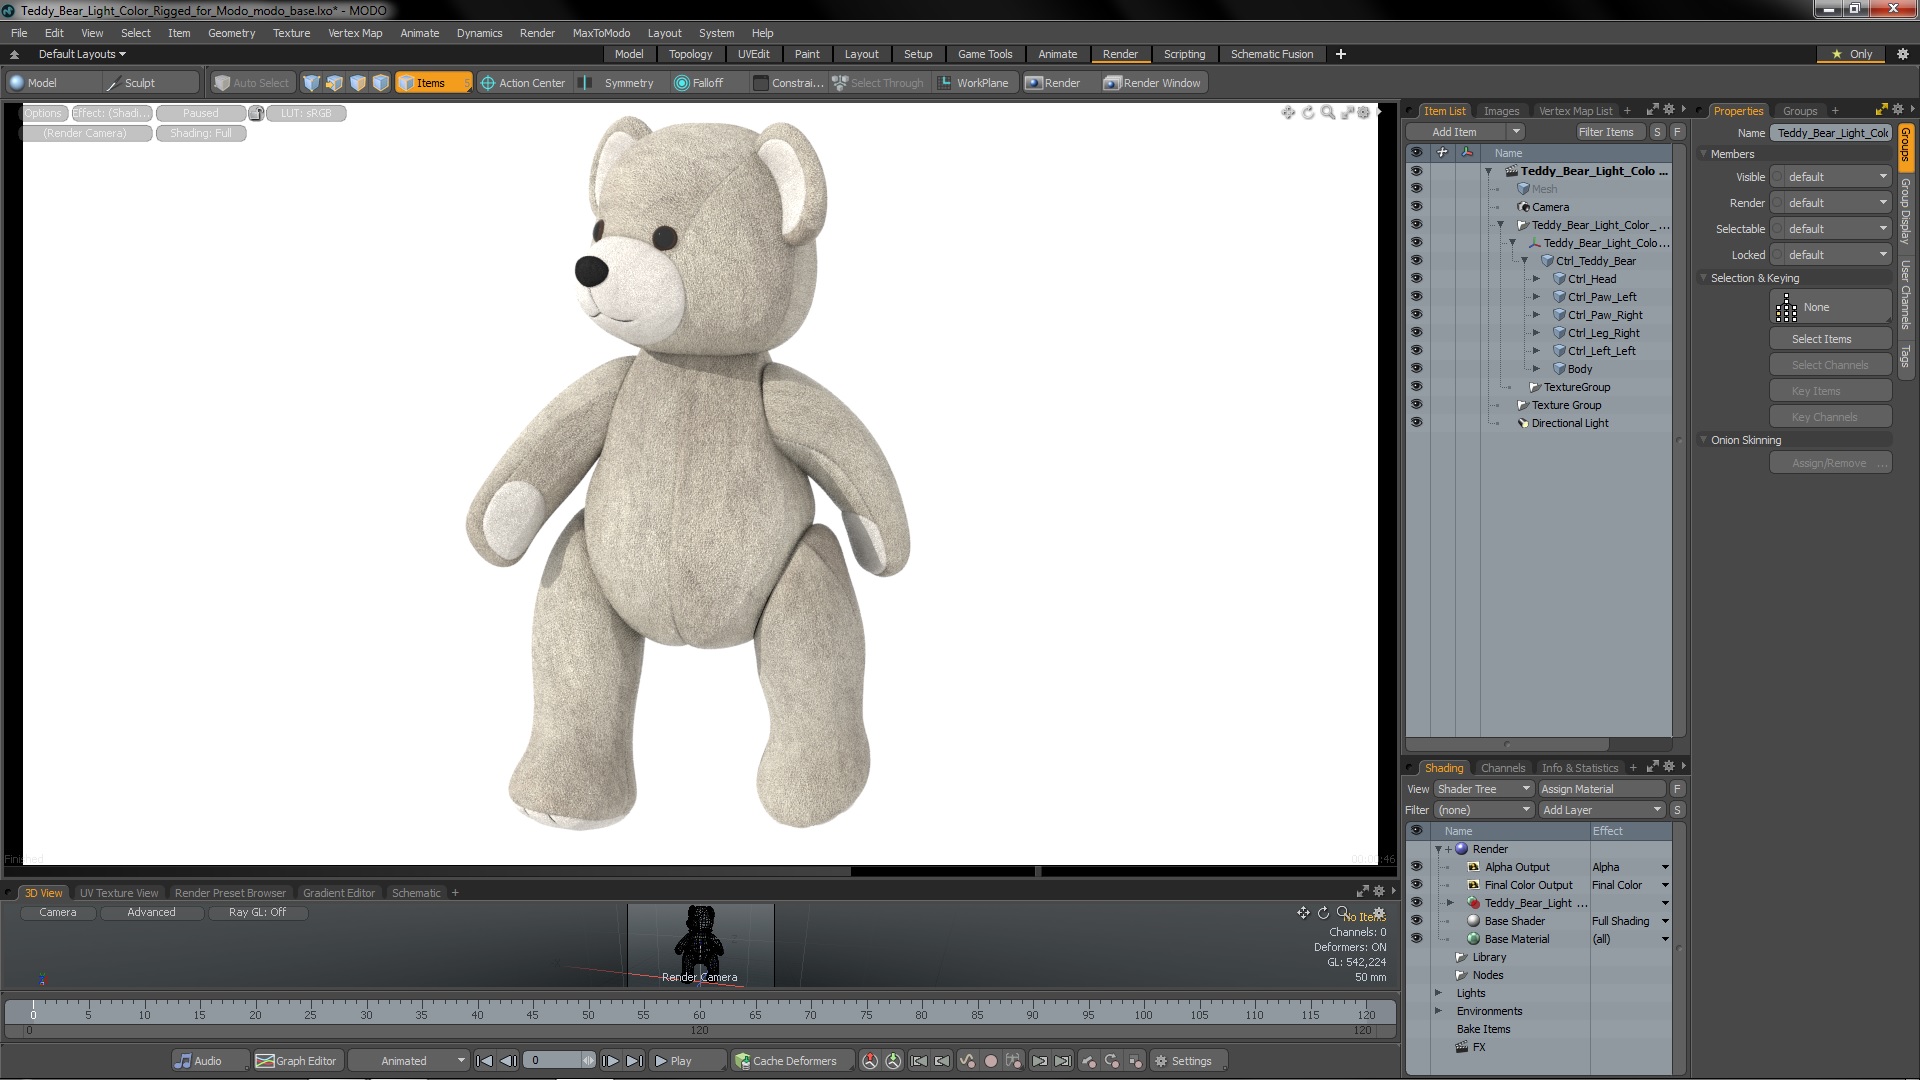The width and height of the screenshot is (1920, 1080).
Task: Toggle Ray GL Off button
Action: [x=257, y=912]
